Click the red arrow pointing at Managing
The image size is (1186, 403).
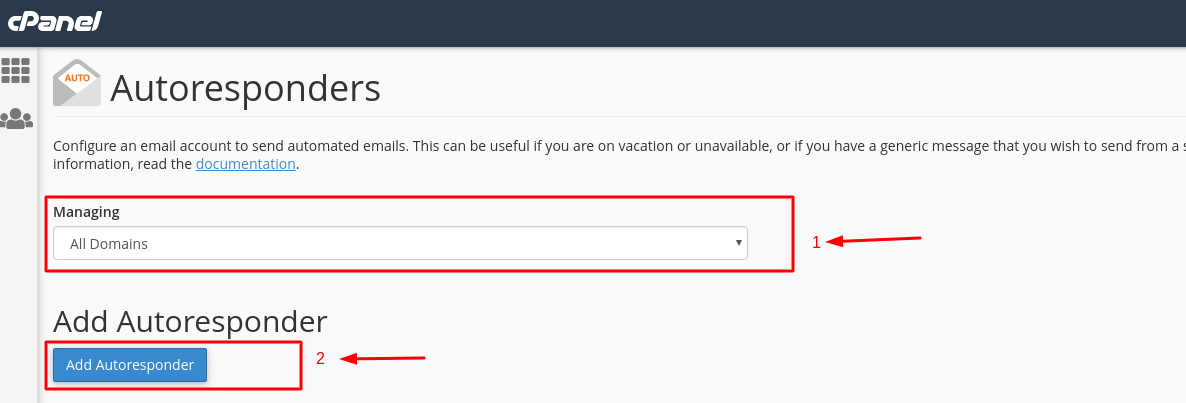click(878, 240)
